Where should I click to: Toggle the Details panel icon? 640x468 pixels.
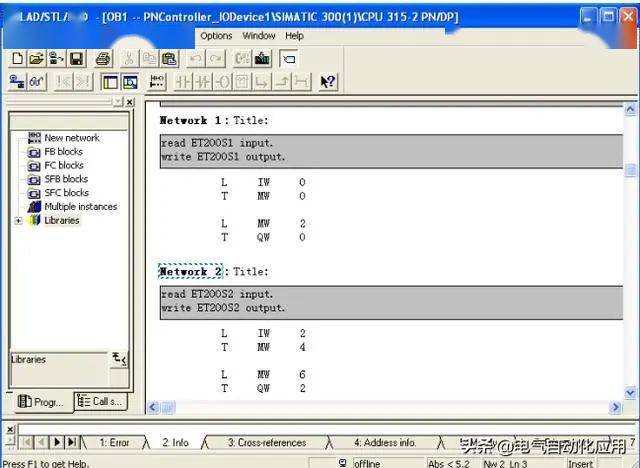tap(130, 82)
